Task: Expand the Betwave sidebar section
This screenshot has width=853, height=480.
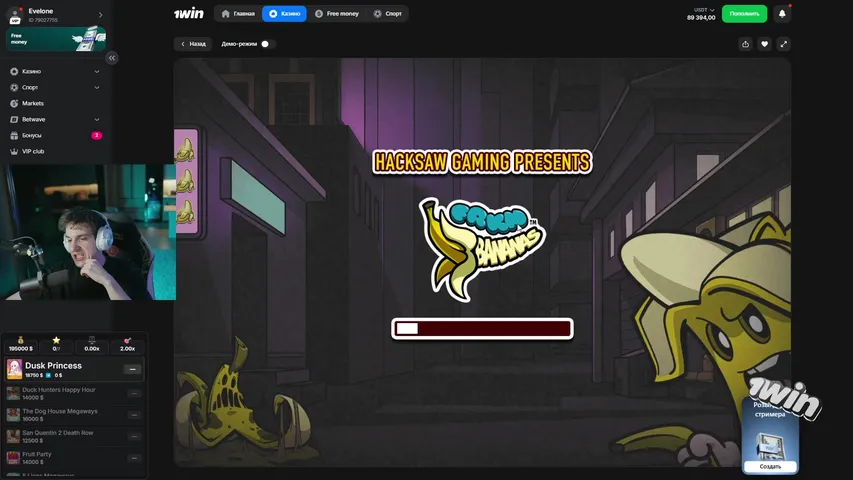Action: pyautogui.click(x=97, y=119)
